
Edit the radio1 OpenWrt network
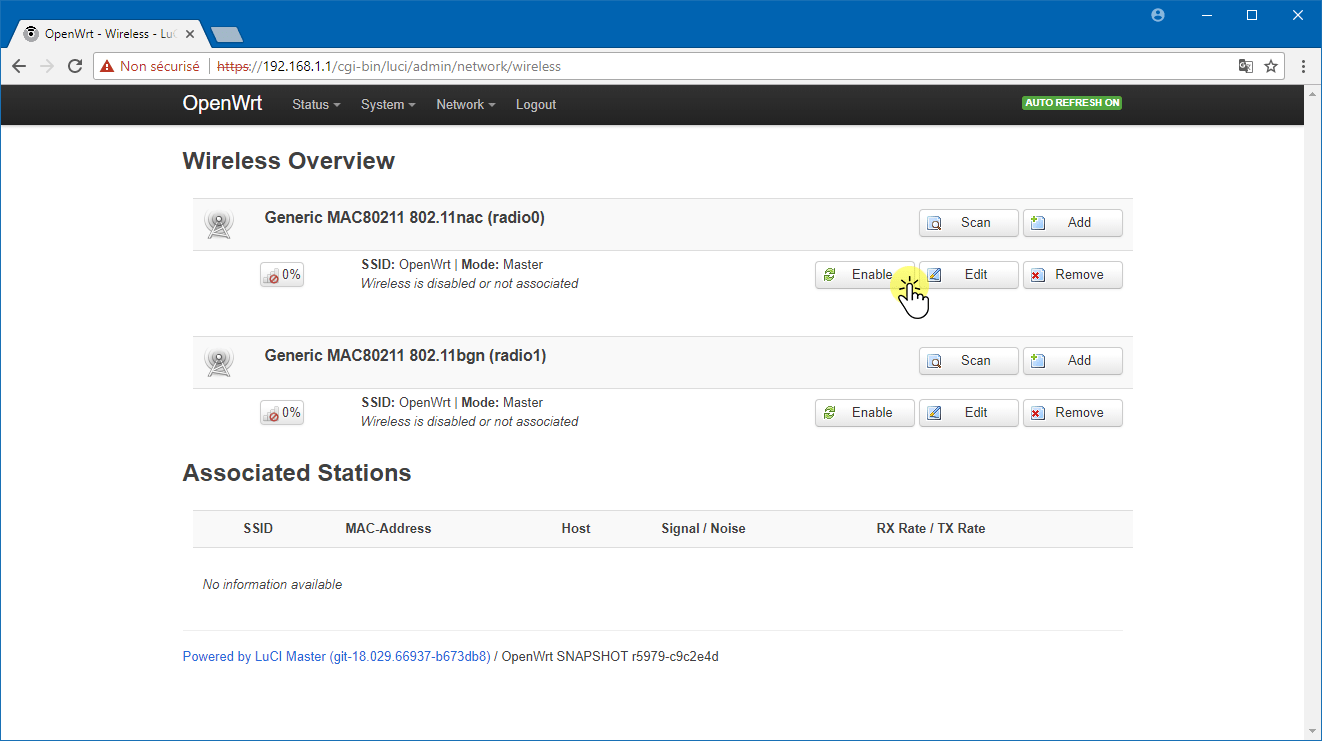point(969,413)
